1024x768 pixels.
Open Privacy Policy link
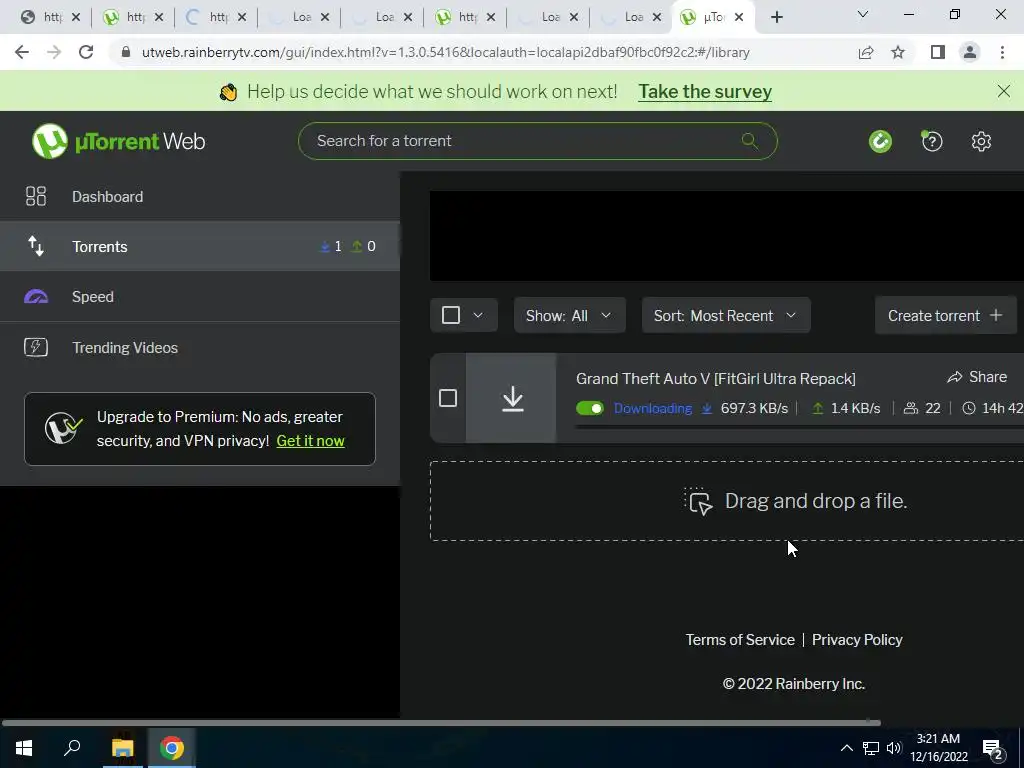(x=857, y=639)
